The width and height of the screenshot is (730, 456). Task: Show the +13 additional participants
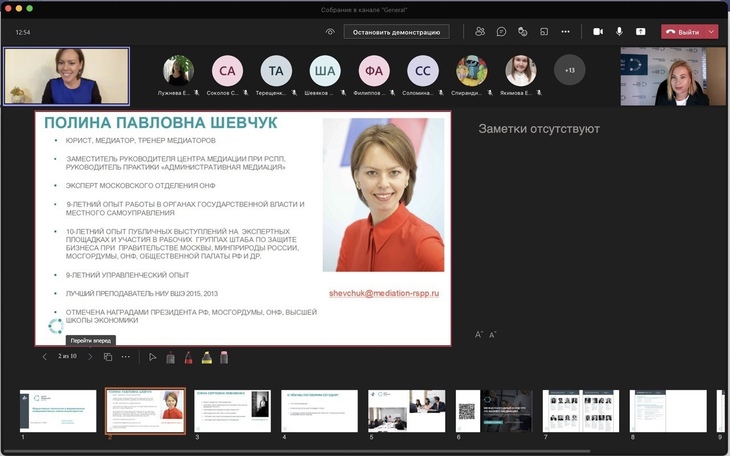tap(569, 70)
